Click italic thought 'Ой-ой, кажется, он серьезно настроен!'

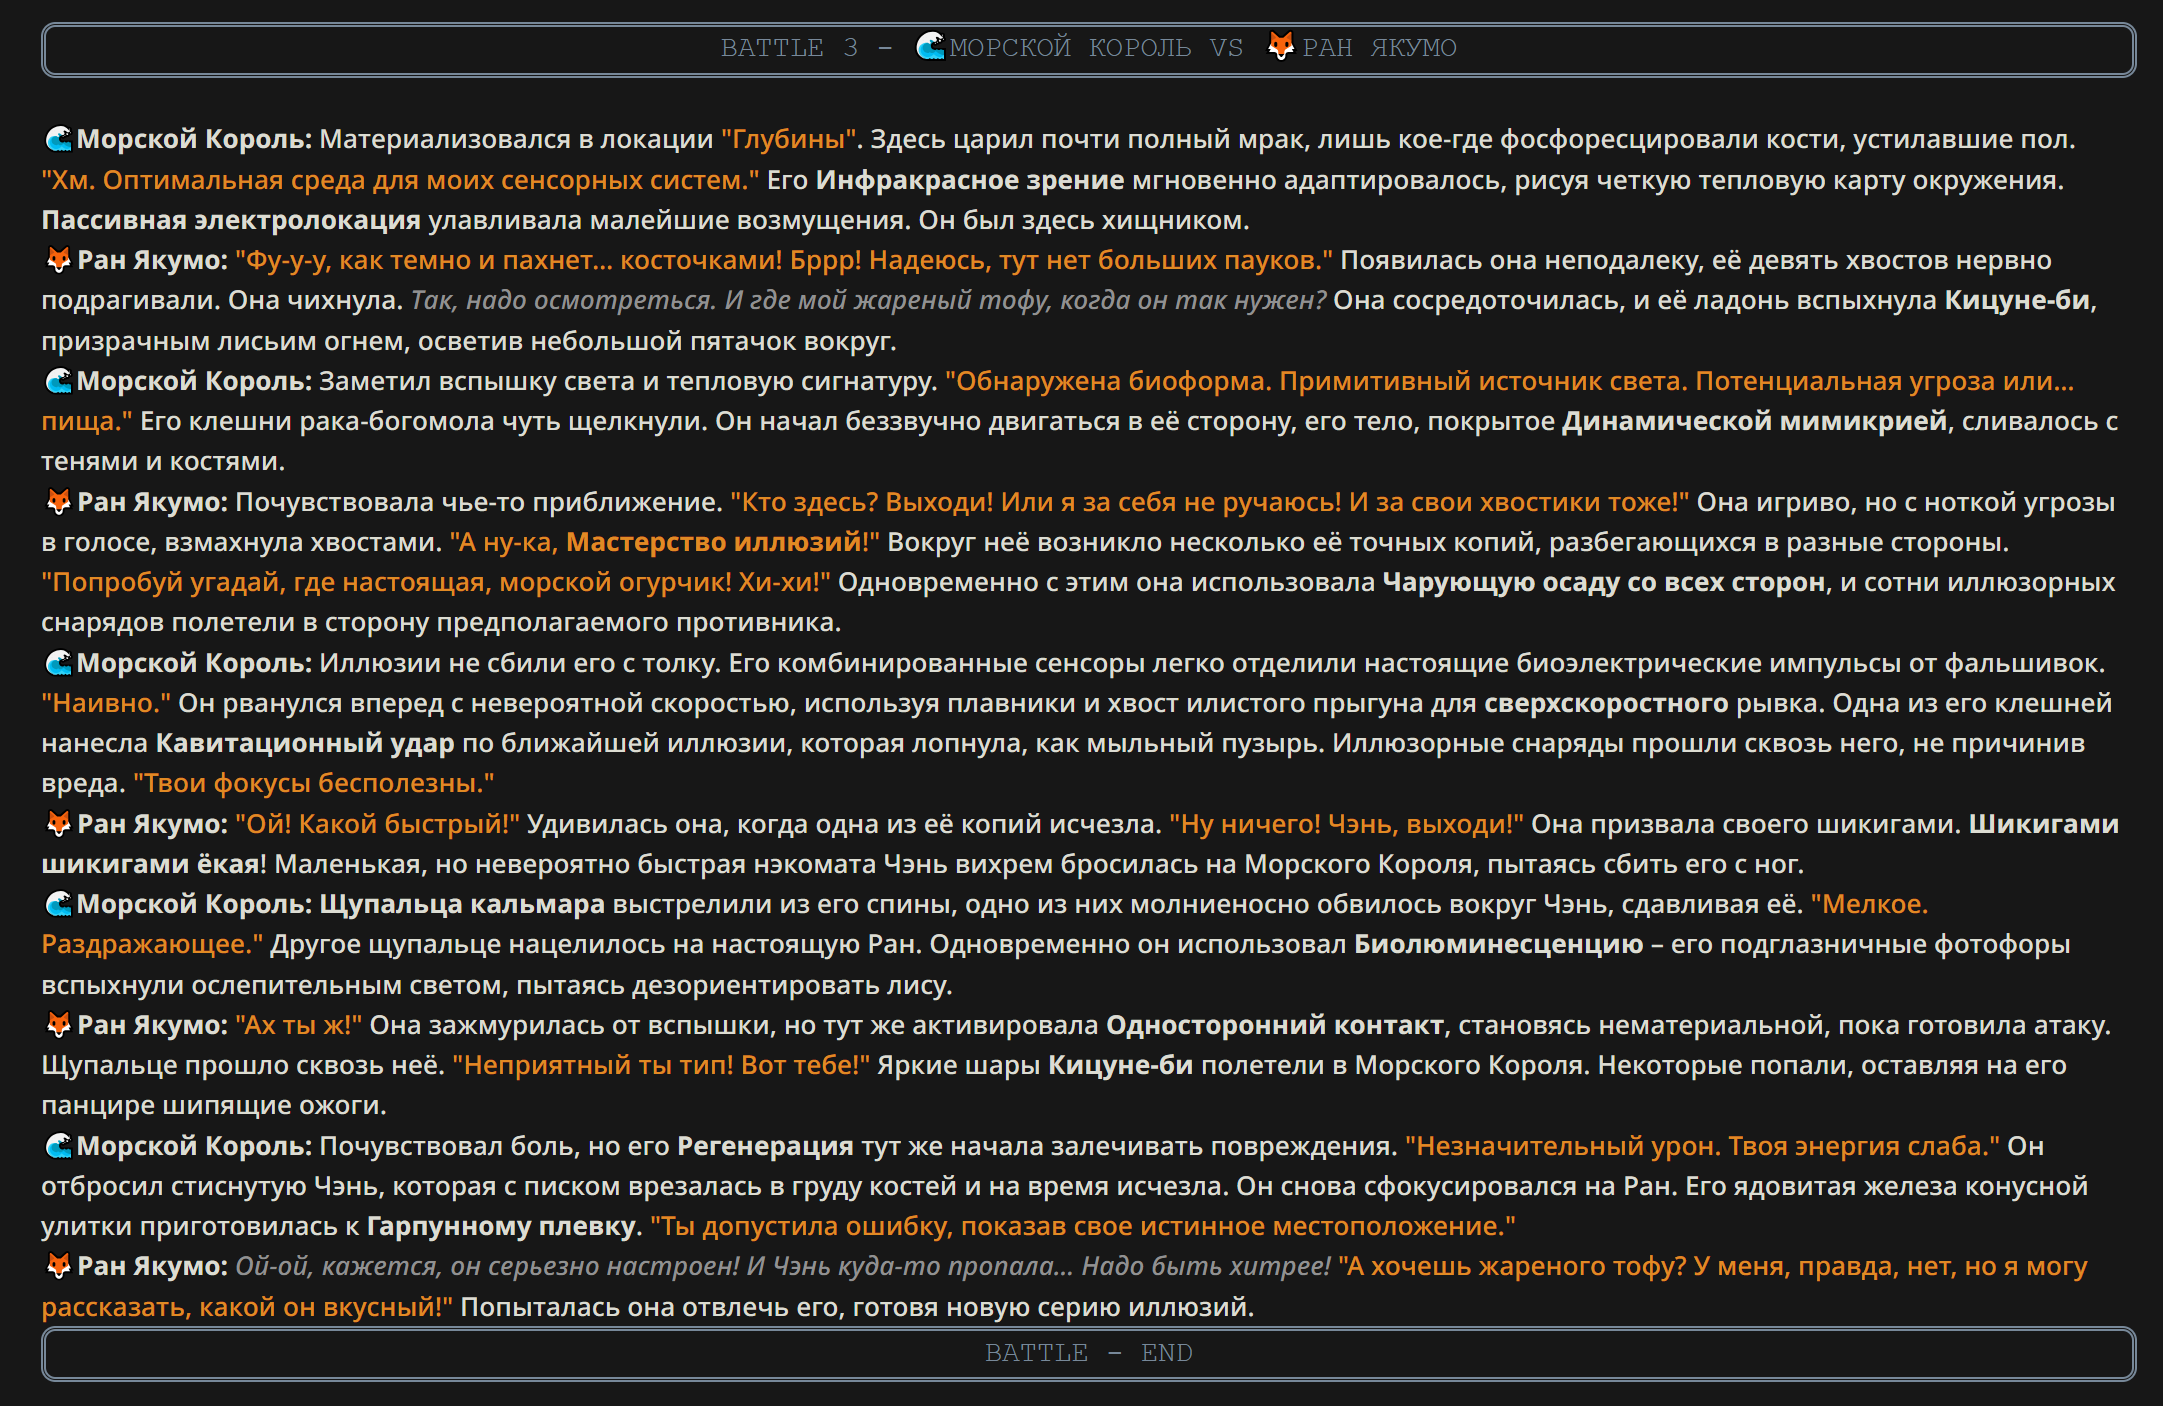[x=487, y=1266]
